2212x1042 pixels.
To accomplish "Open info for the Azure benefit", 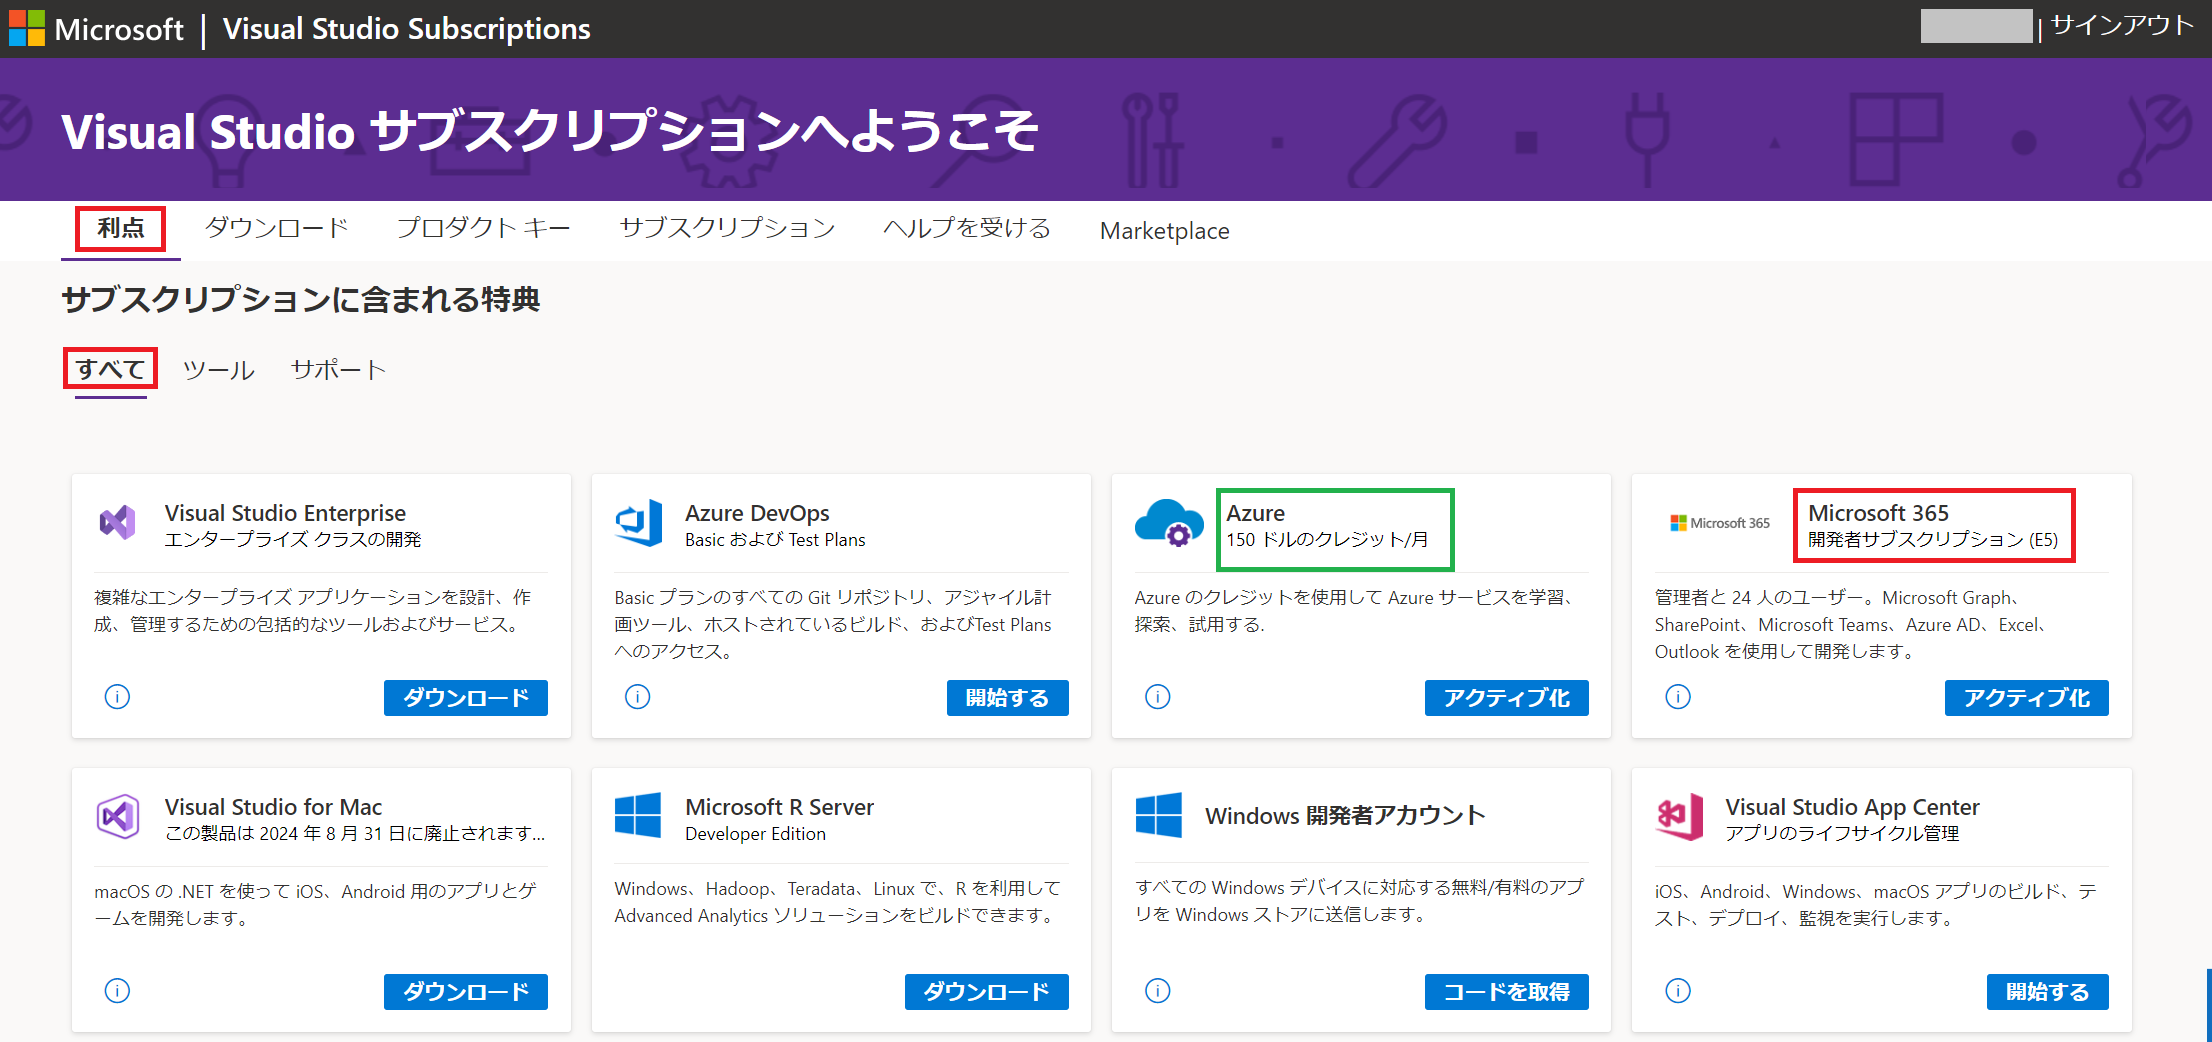I will pyautogui.click(x=1157, y=697).
